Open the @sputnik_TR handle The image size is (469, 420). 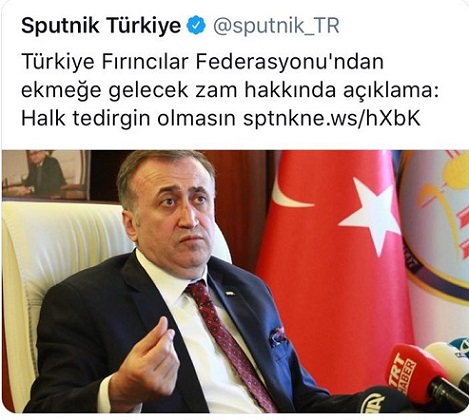[276, 26]
